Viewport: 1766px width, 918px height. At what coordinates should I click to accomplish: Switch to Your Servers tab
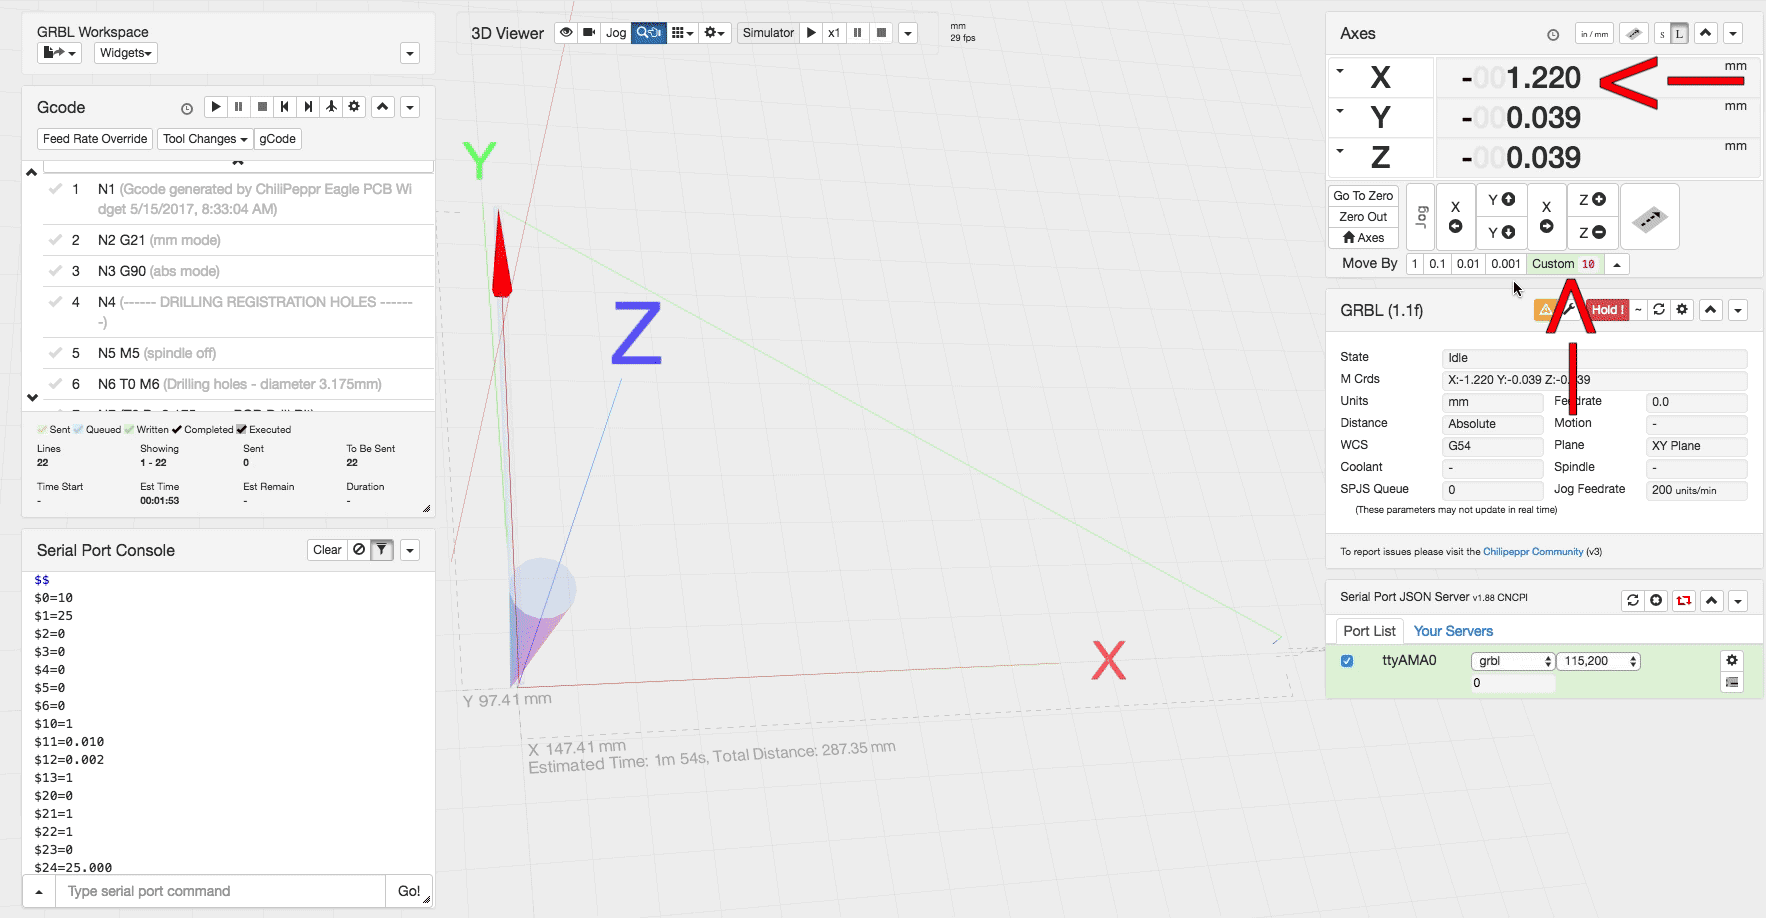[x=1452, y=631]
